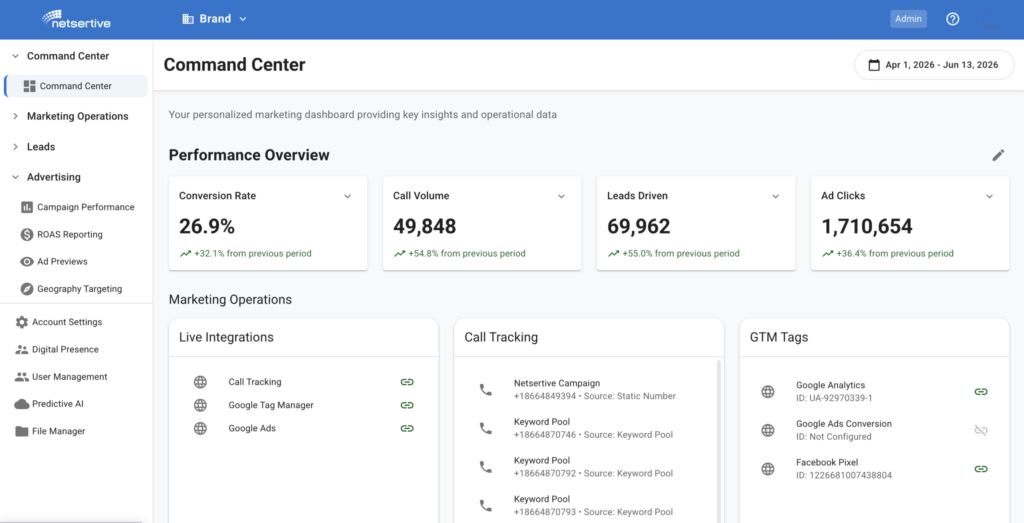Open the help question mark icon

[952, 19]
